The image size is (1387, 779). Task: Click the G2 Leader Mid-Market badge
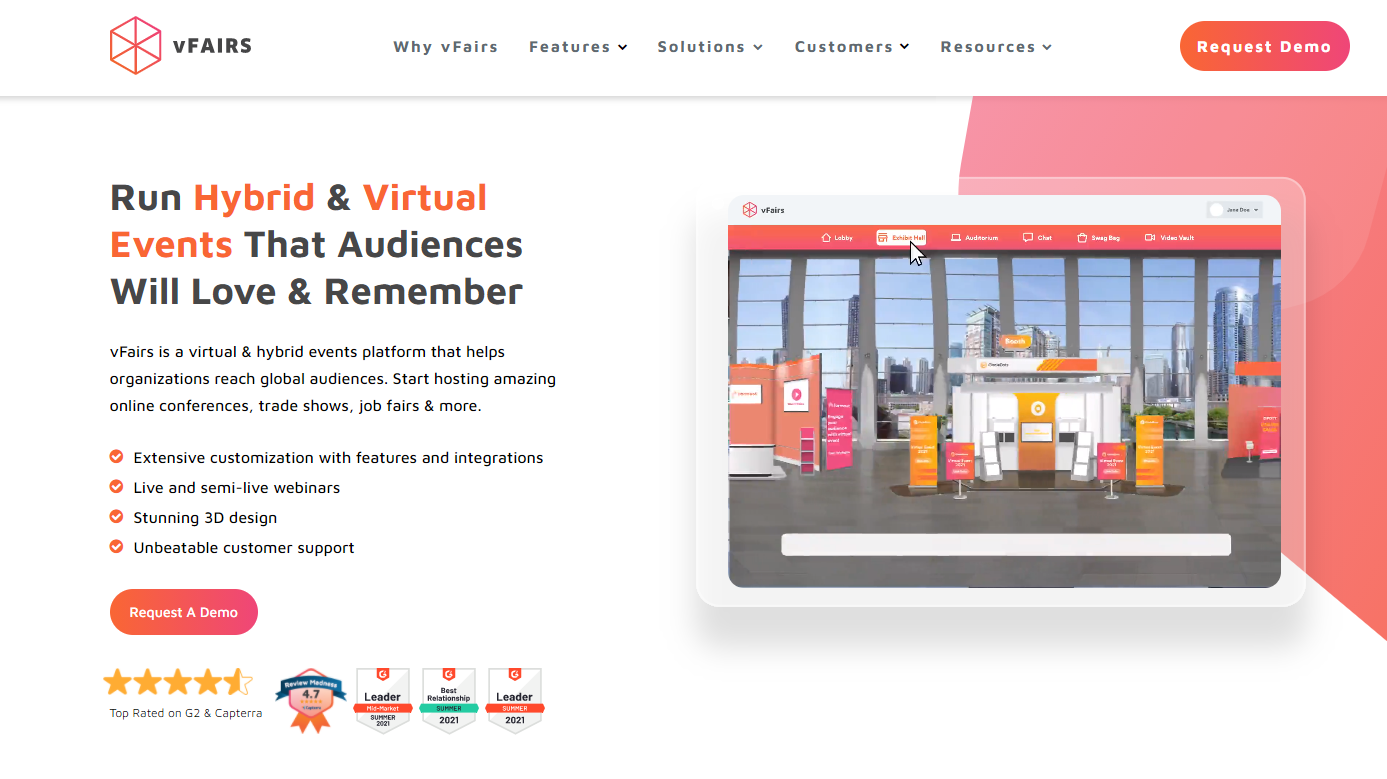click(x=382, y=700)
